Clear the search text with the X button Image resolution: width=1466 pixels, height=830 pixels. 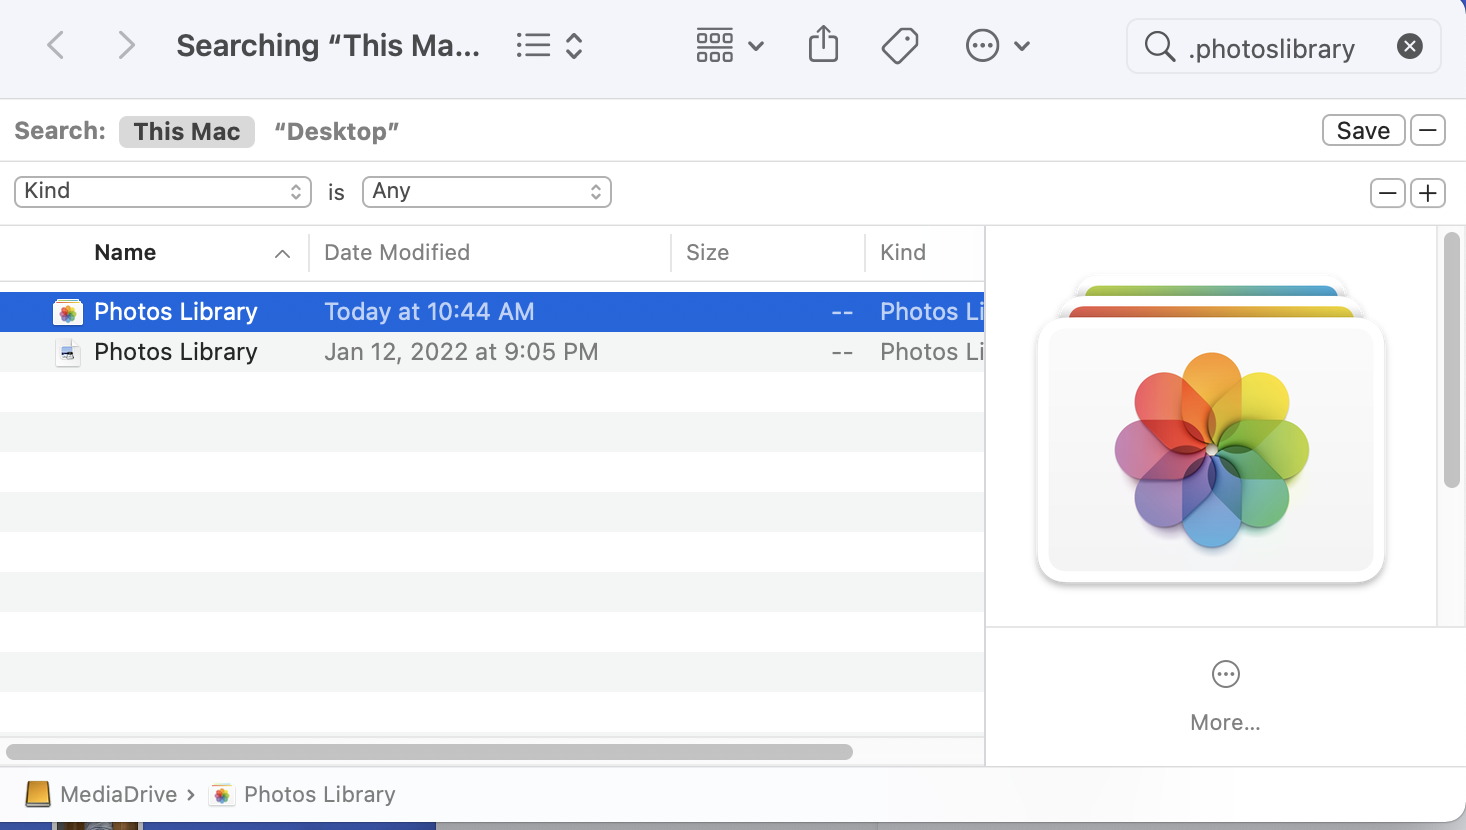(1410, 46)
